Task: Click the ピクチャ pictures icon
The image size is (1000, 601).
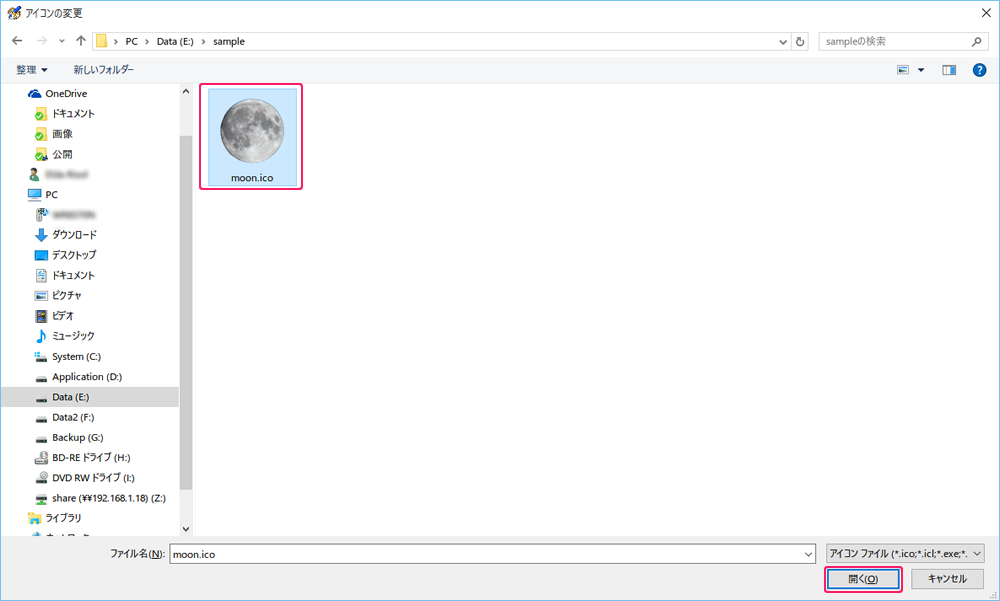Action: [41, 295]
